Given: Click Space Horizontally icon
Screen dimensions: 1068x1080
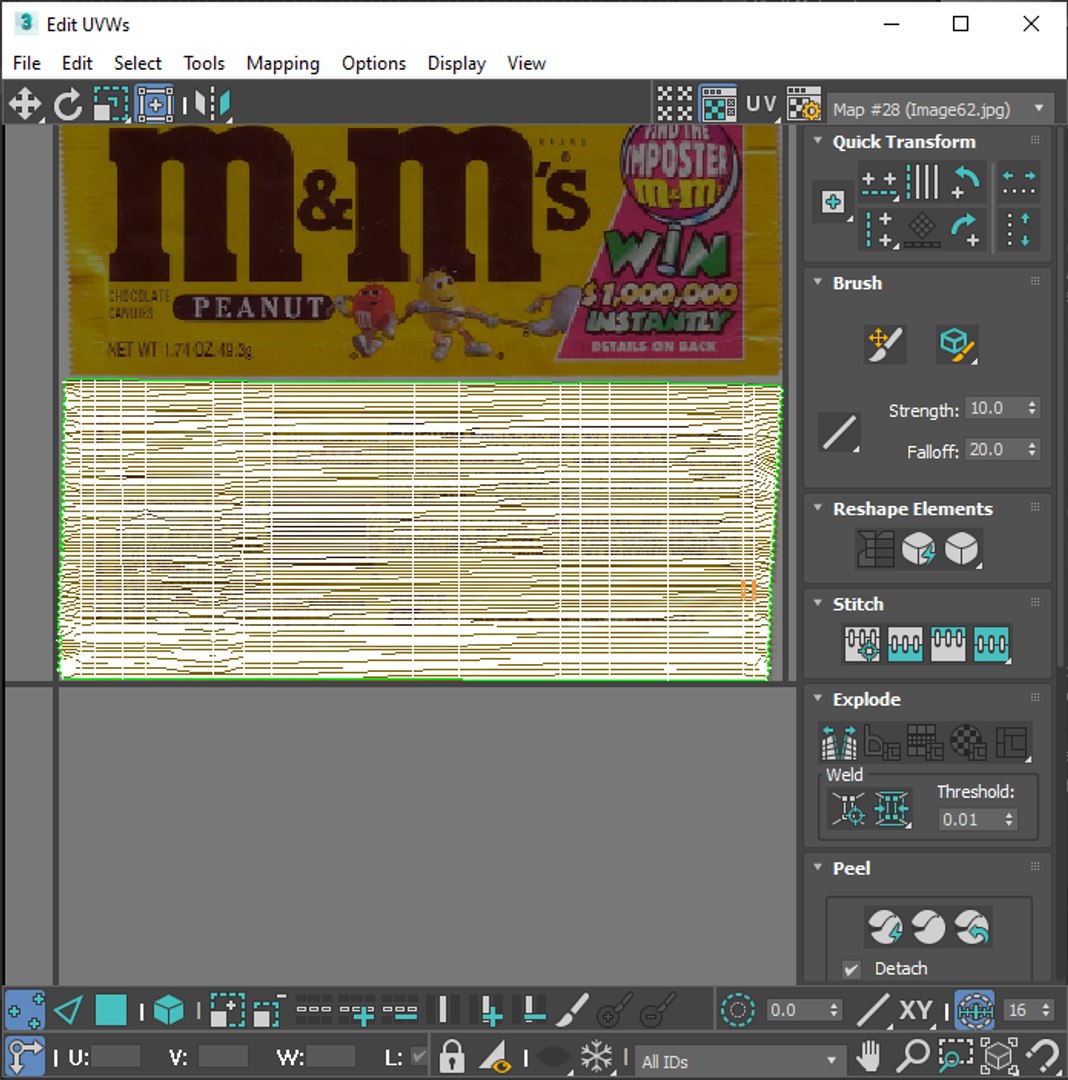Looking at the screenshot, I should coord(1018,183).
